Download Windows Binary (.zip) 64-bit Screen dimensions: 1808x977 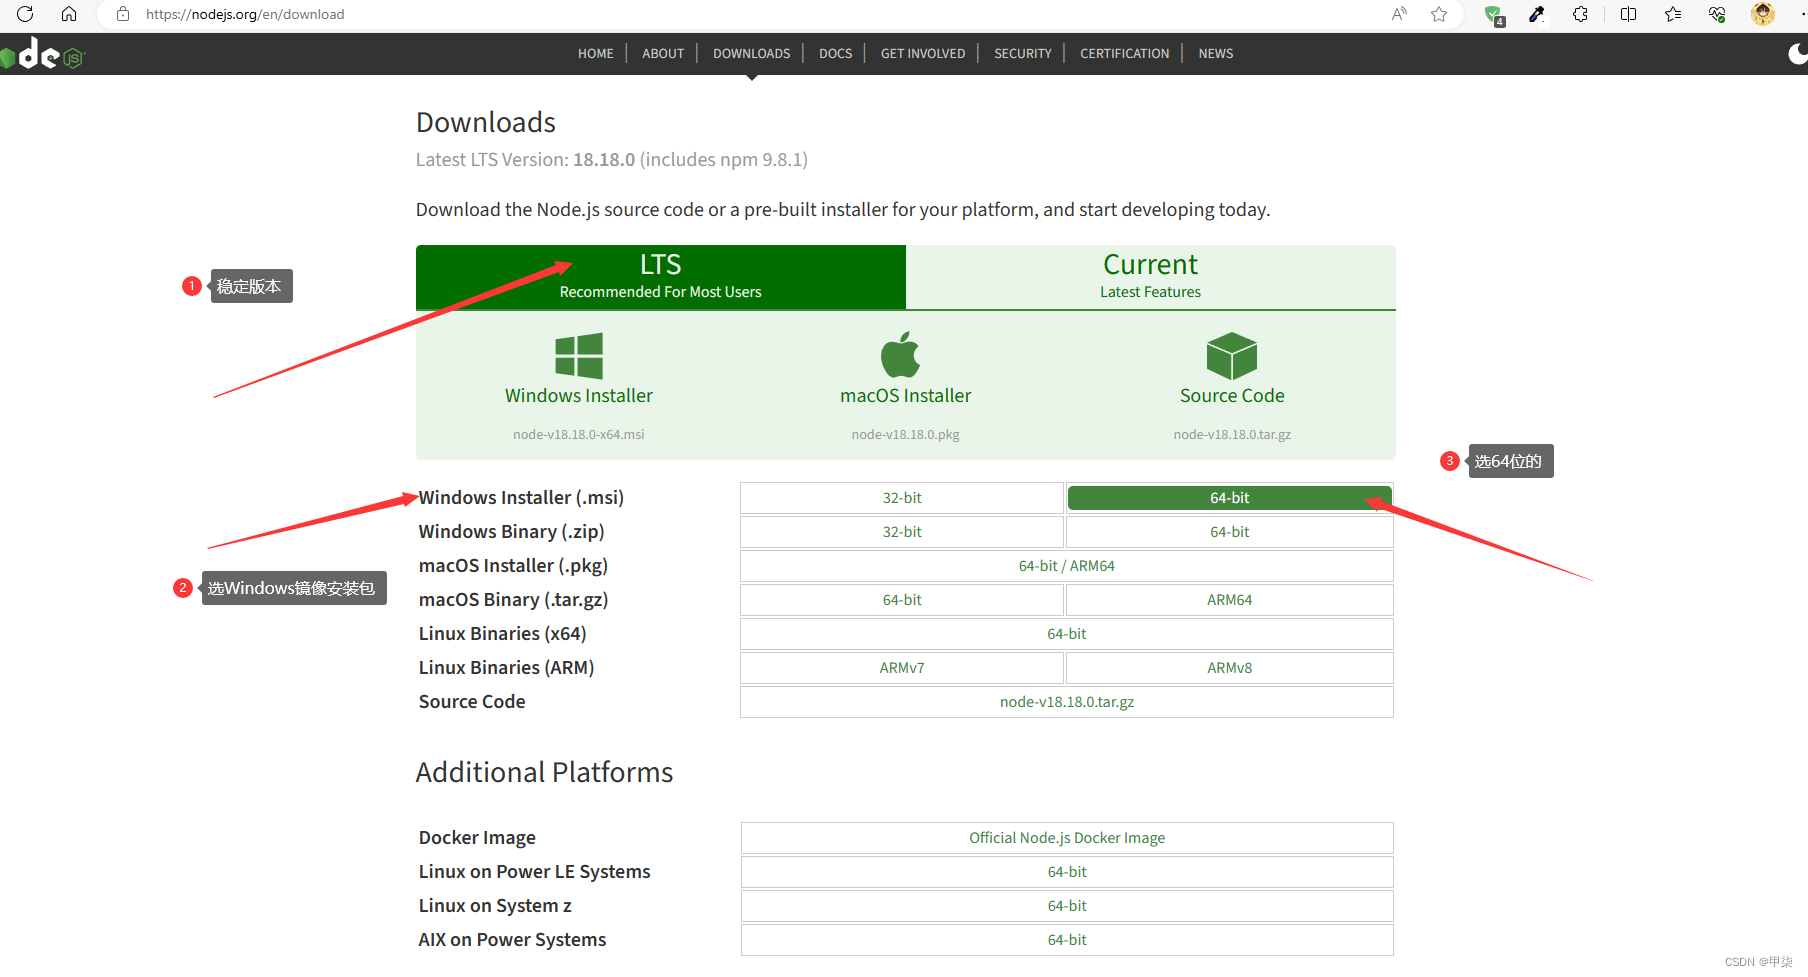(1230, 532)
